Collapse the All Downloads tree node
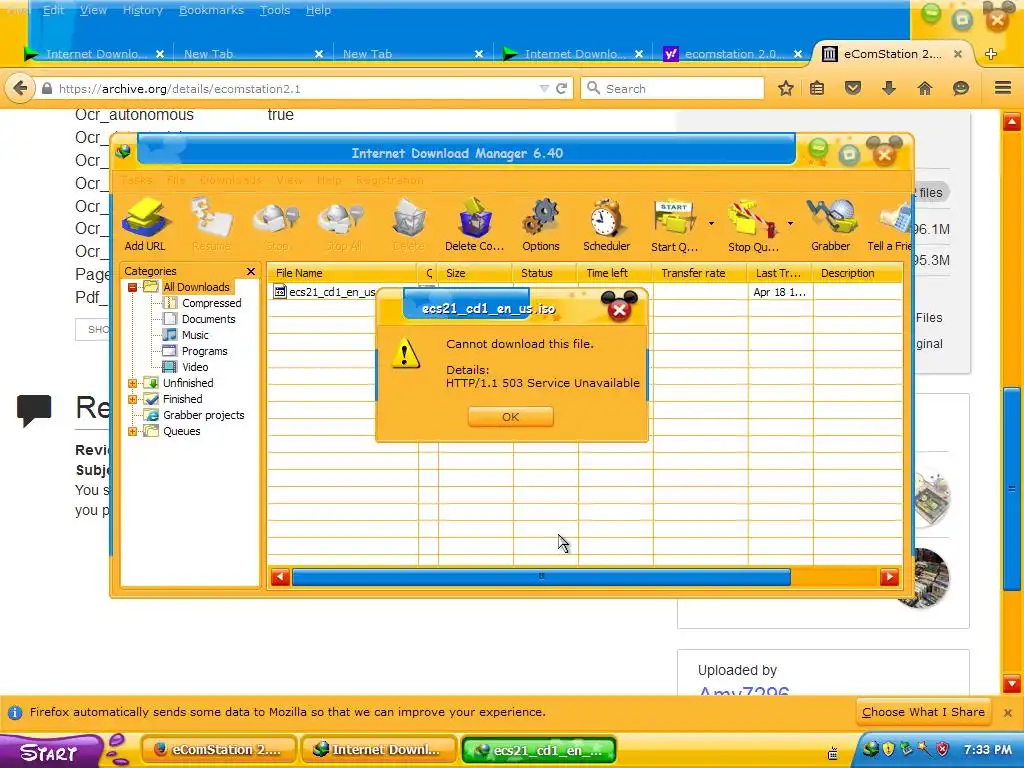The height and width of the screenshot is (768, 1024). 133,287
